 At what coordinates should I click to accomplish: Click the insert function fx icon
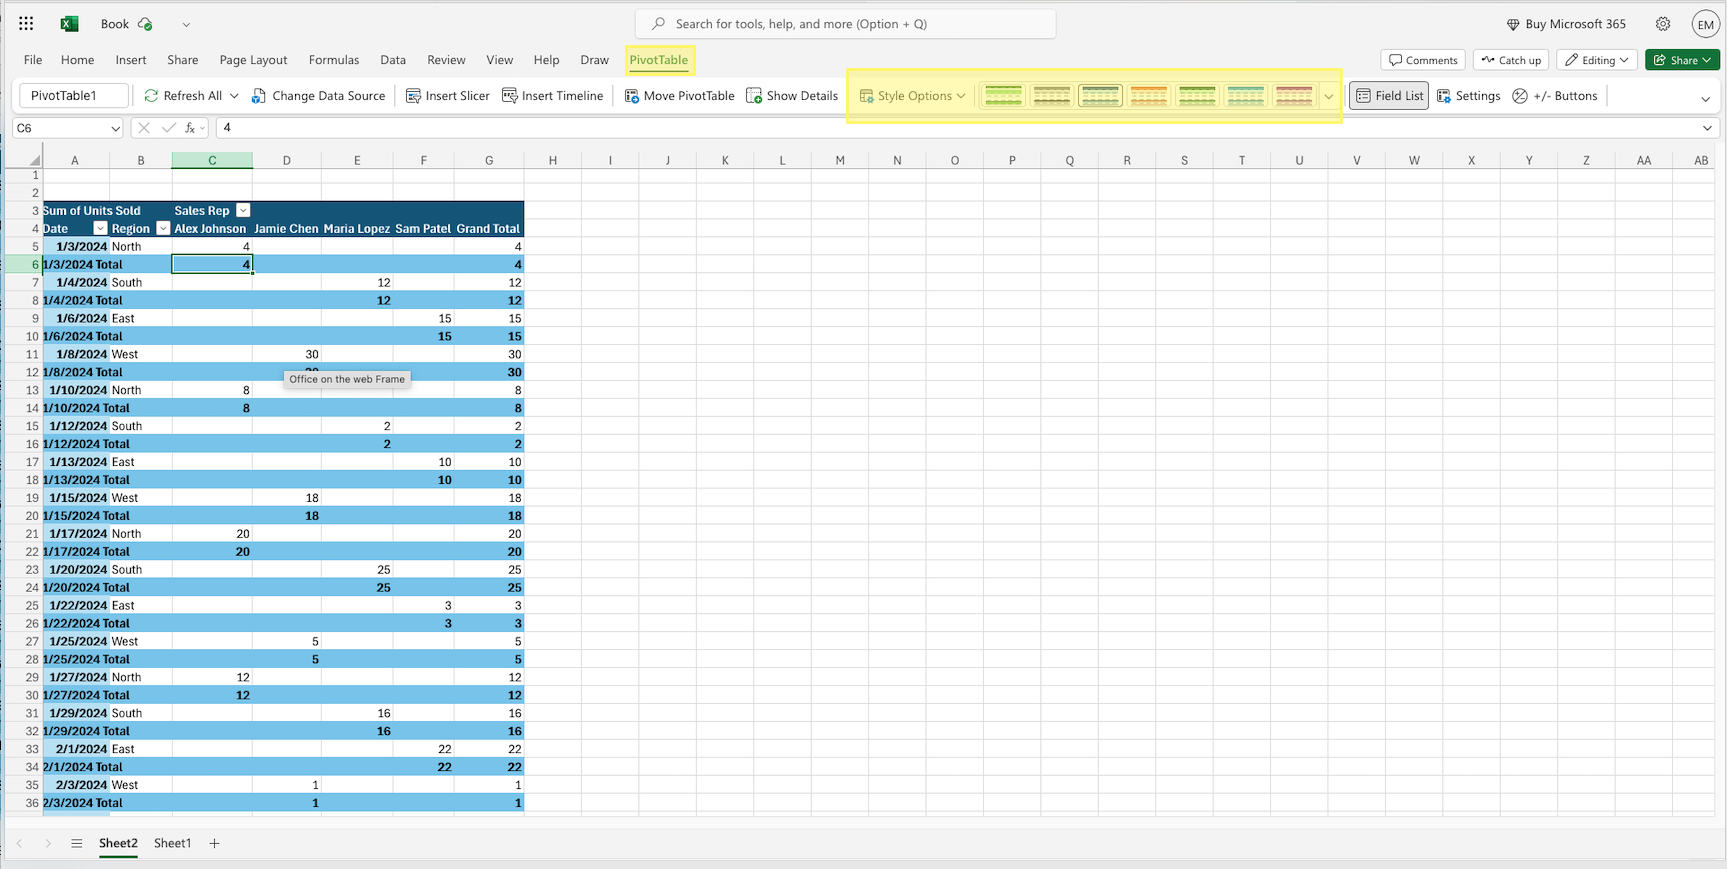pyautogui.click(x=190, y=128)
